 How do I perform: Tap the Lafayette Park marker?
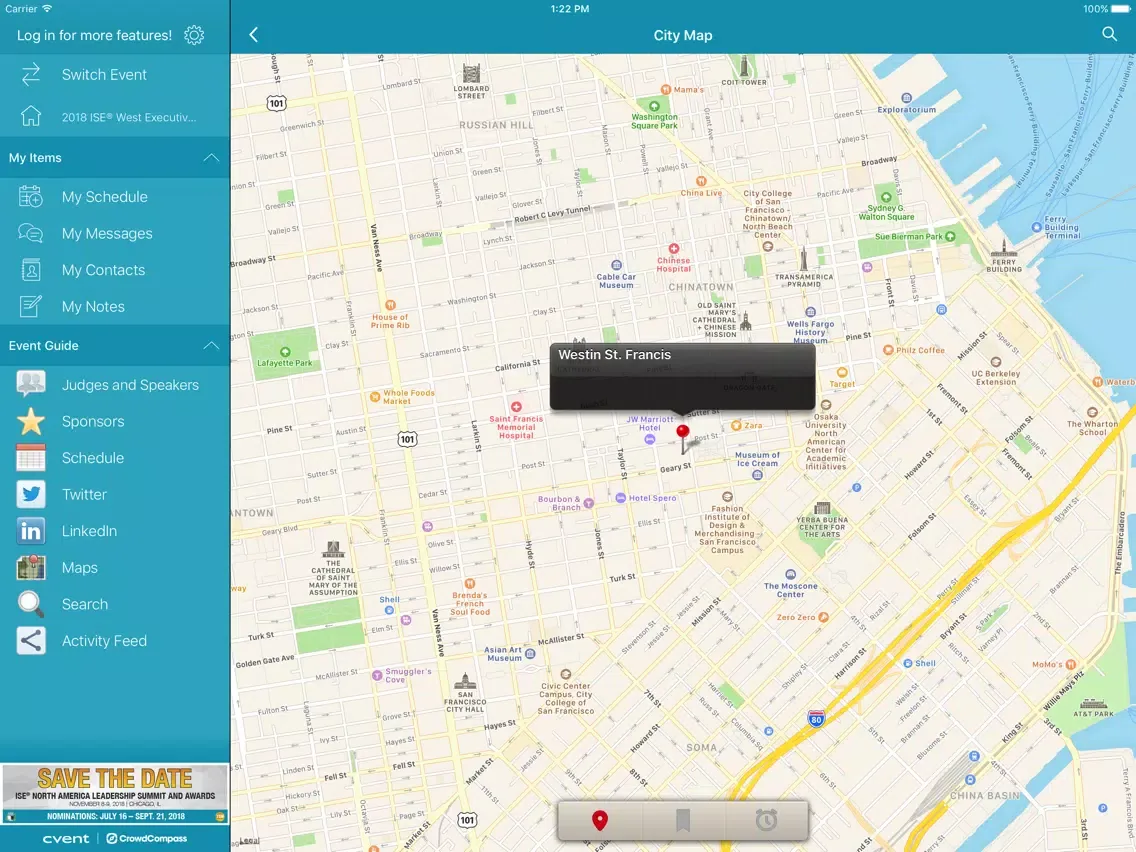pyautogui.click(x=285, y=352)
